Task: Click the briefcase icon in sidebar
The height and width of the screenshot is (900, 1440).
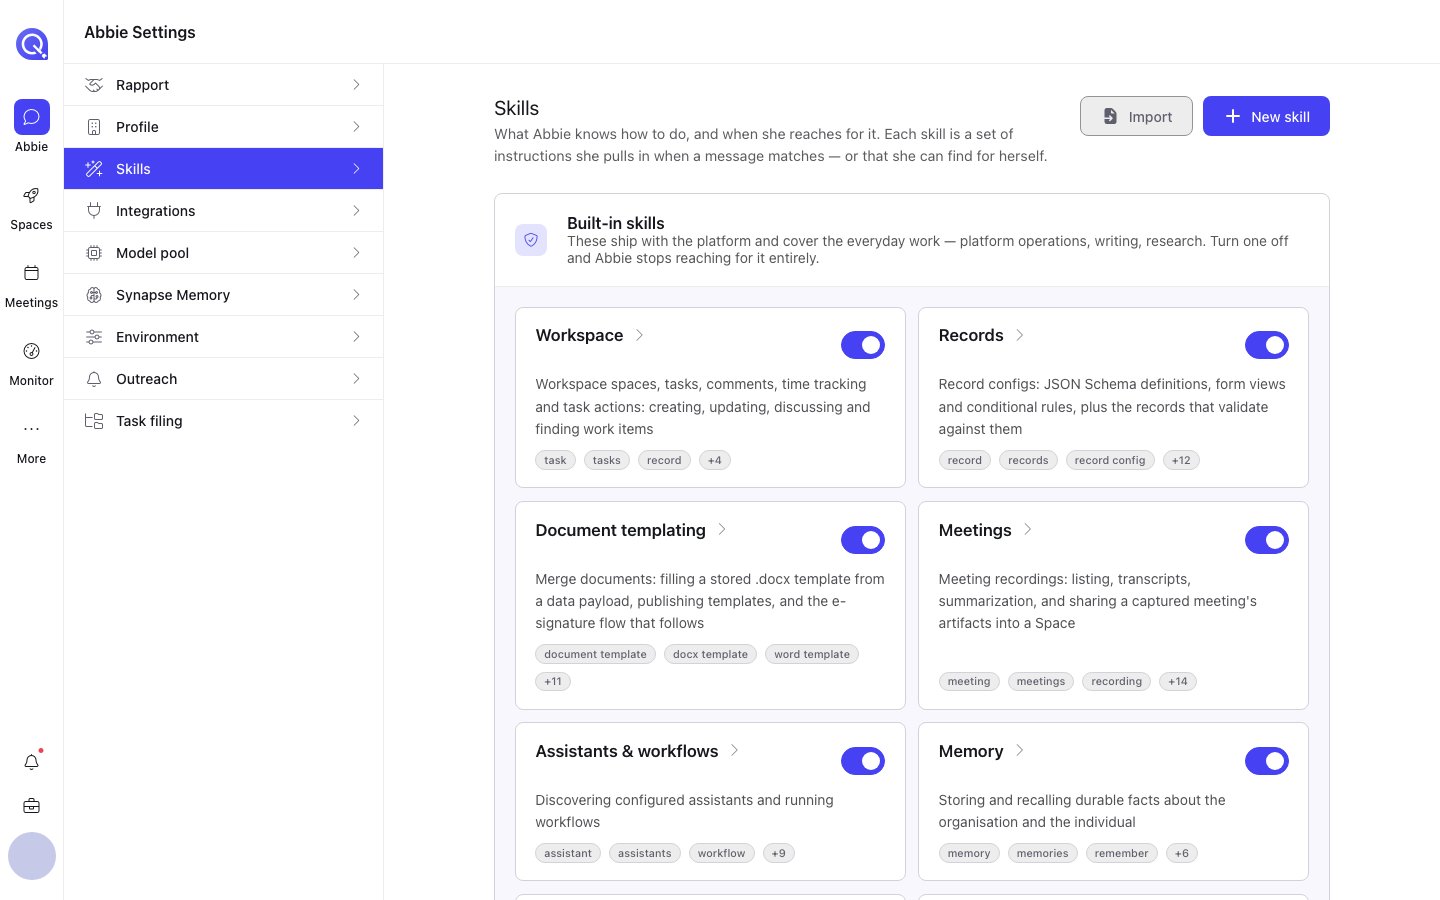Action: point(32,806)
